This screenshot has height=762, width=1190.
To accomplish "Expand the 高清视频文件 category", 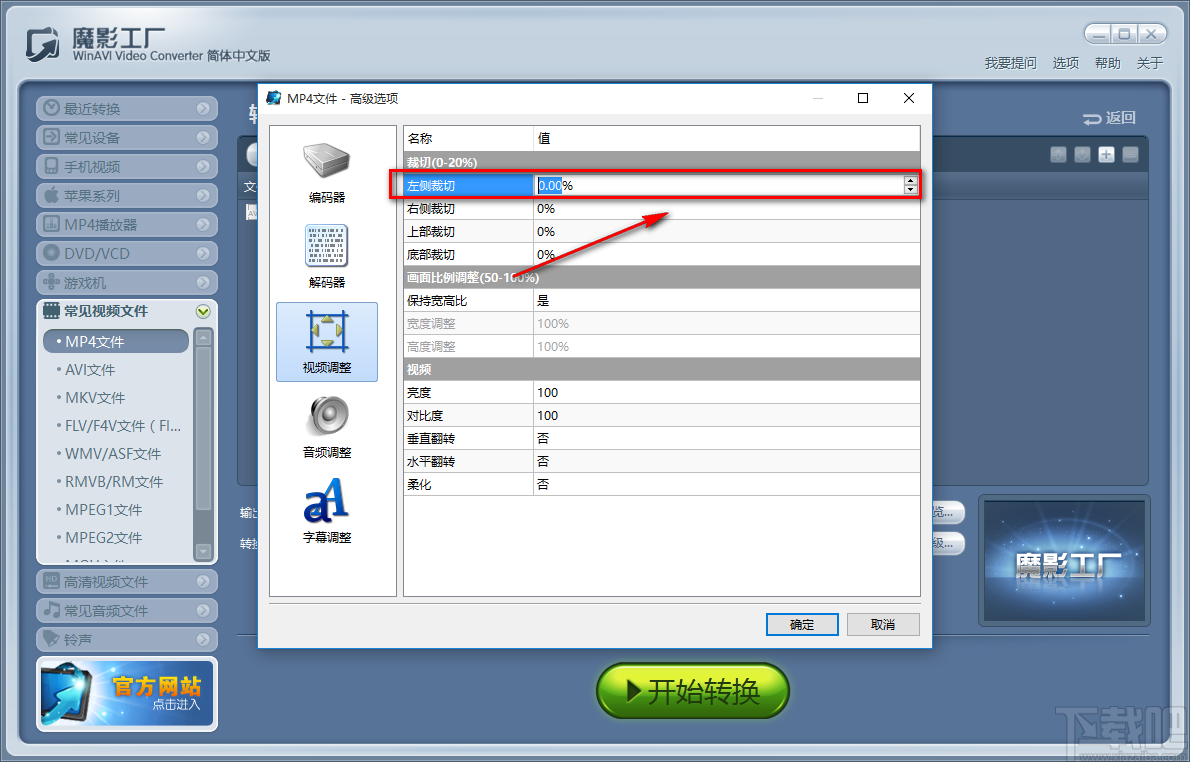I will pos(127,581).
